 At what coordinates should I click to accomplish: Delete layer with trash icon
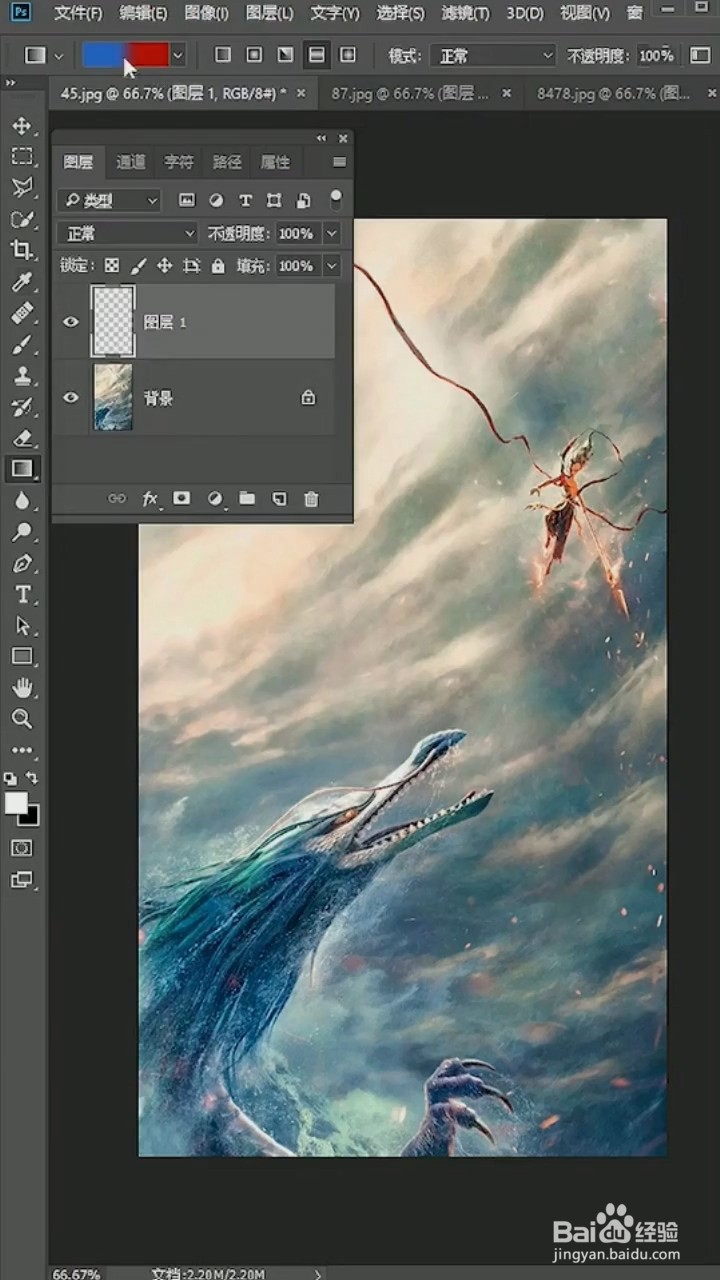click(x=311, y=498)
